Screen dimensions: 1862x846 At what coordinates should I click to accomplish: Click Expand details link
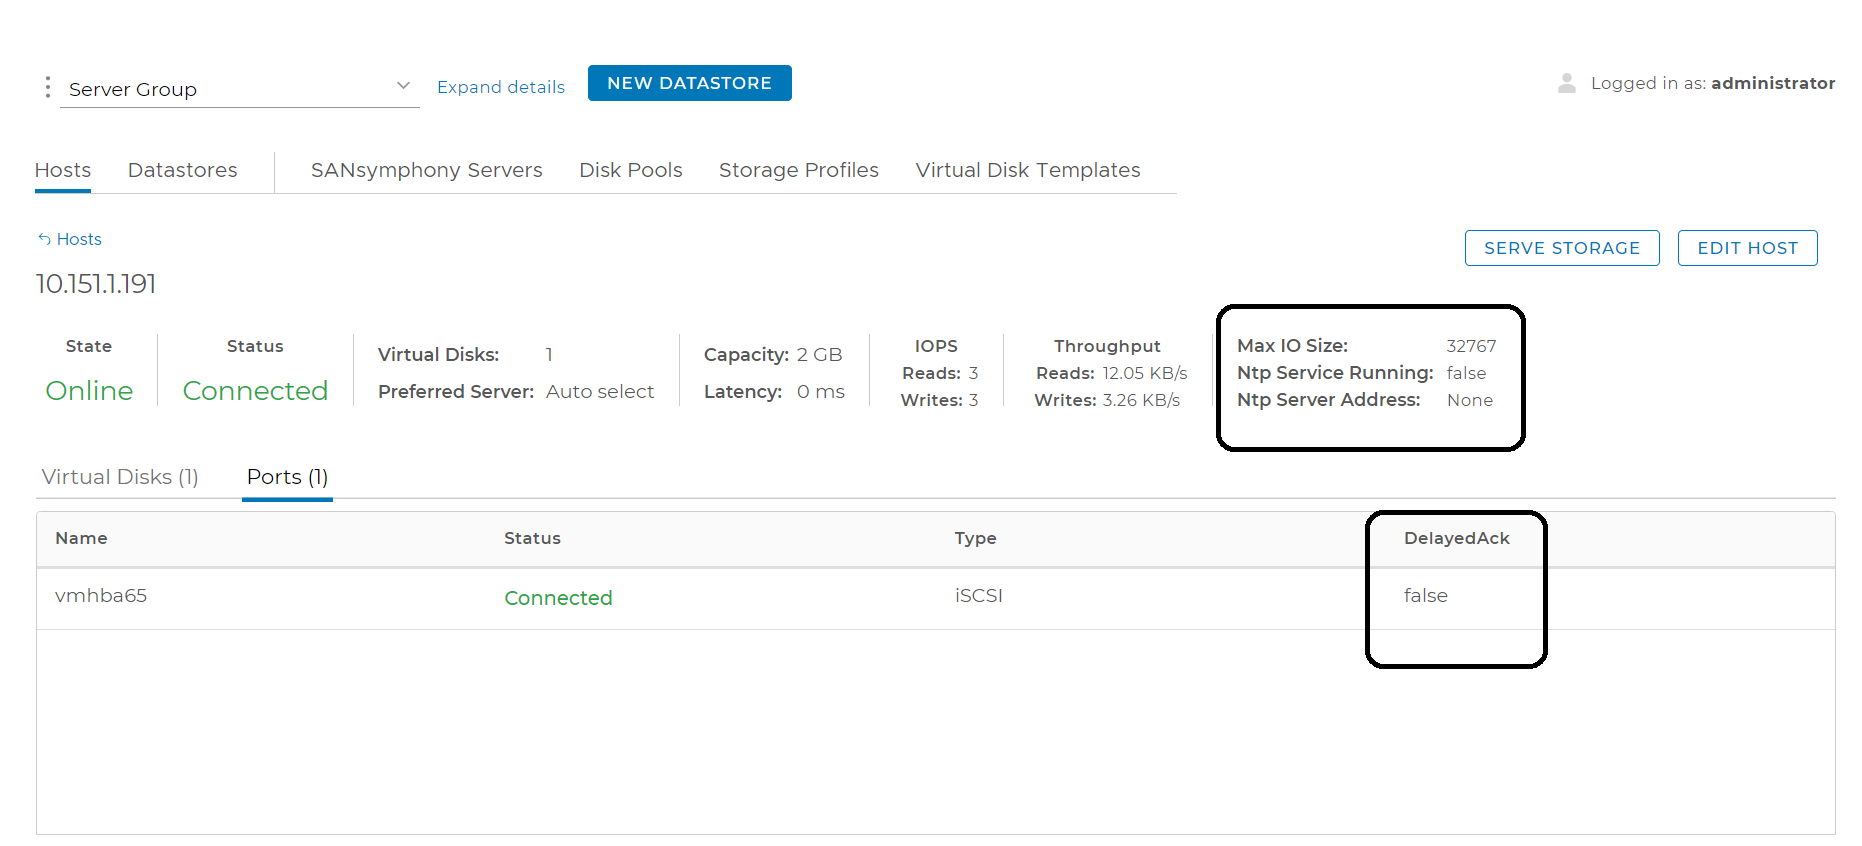[x=500, y=87]
